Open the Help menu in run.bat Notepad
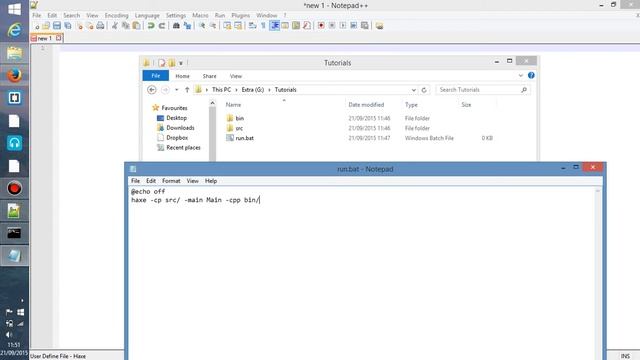The image size is (640, 360). 211,181
